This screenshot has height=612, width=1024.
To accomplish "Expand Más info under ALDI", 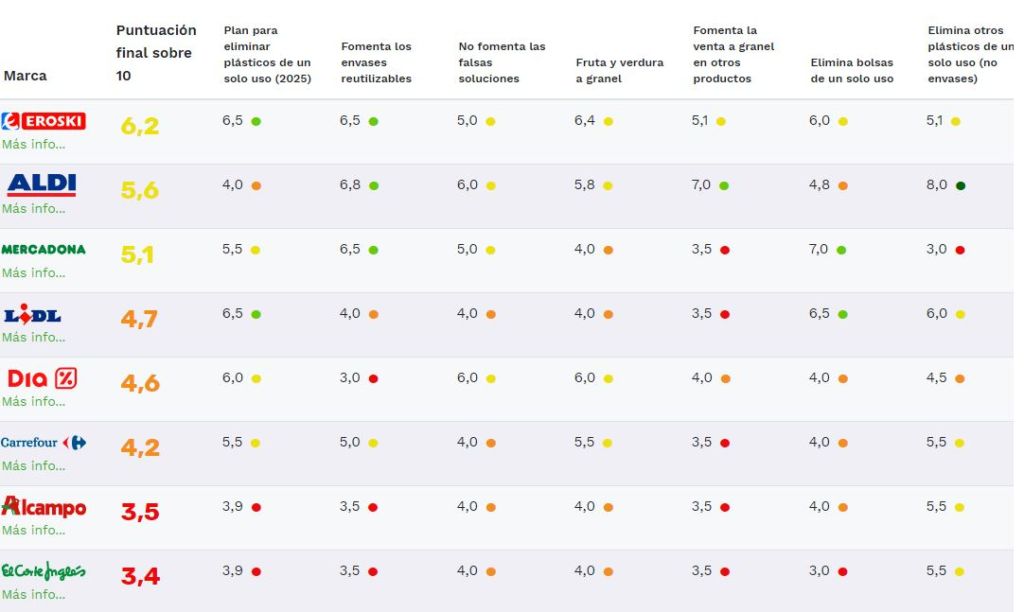I will [33, 208].
